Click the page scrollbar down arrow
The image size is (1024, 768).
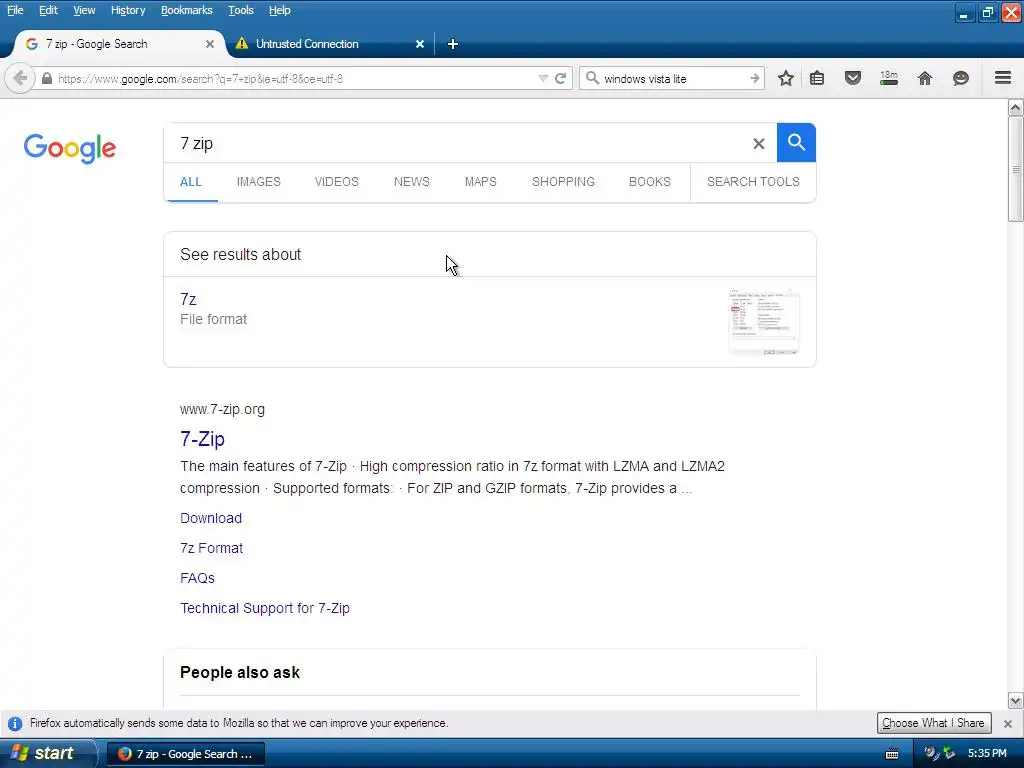coord(1016,701)
